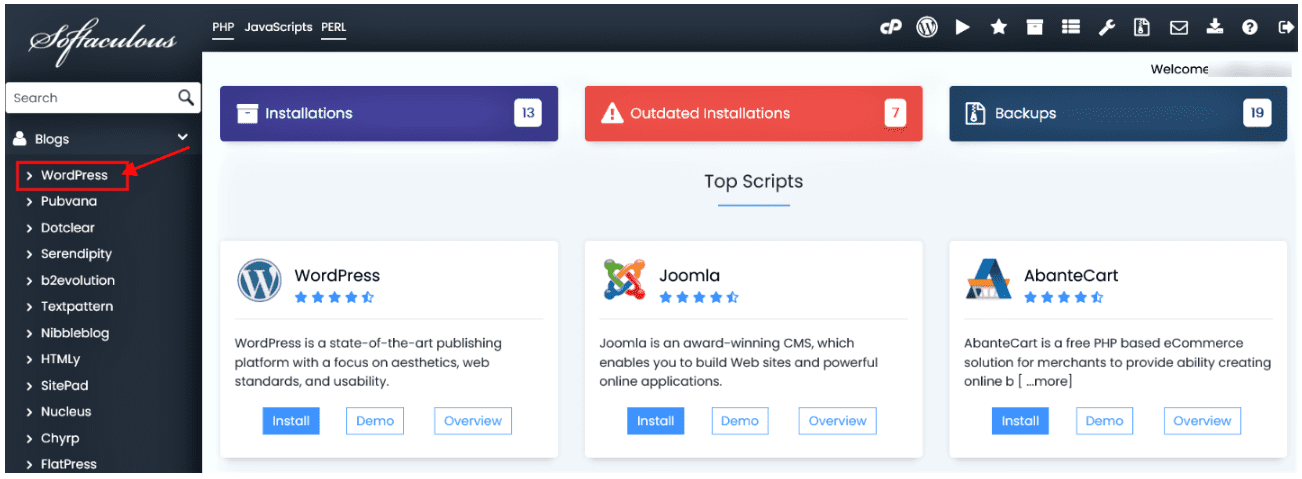This screenshot has height=479, width=1302.
Task: Click the 'WordPress' card title
Action: point(337,275)
